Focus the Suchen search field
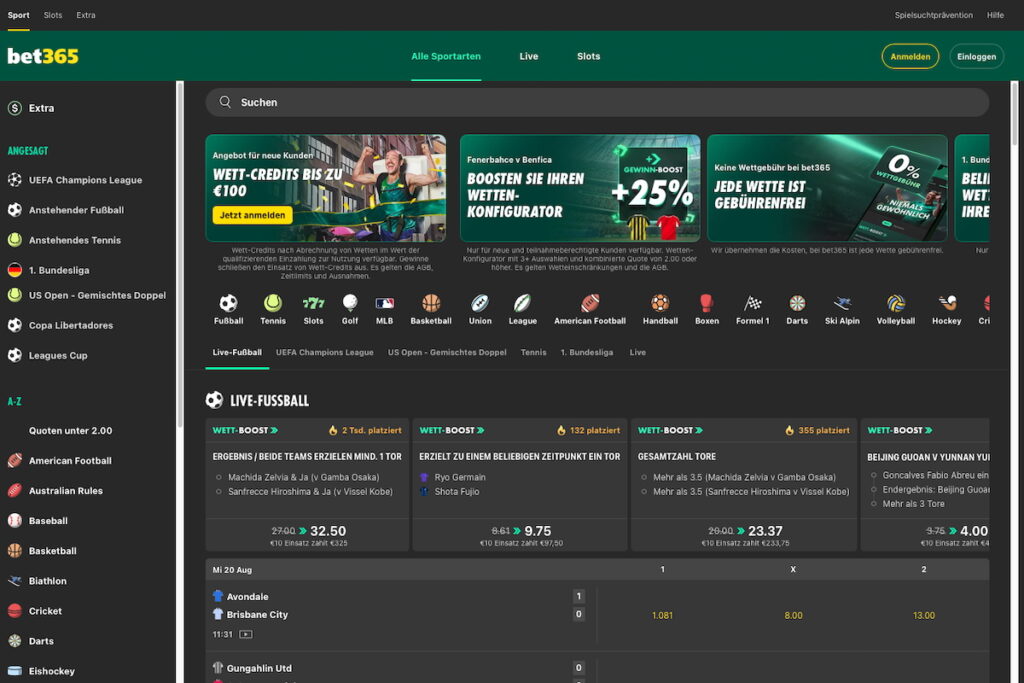This screenshot has width=1024, height=683. click(x=597, y=103)
